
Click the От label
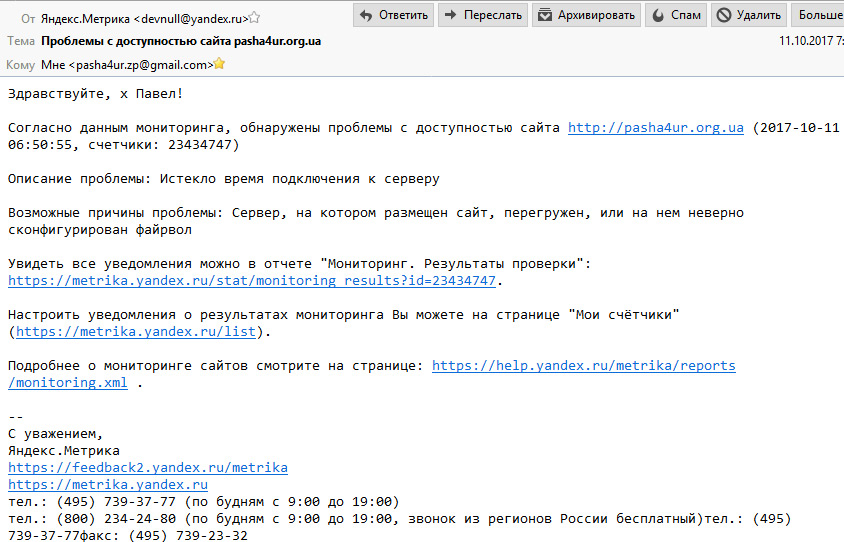pos(29,19)
